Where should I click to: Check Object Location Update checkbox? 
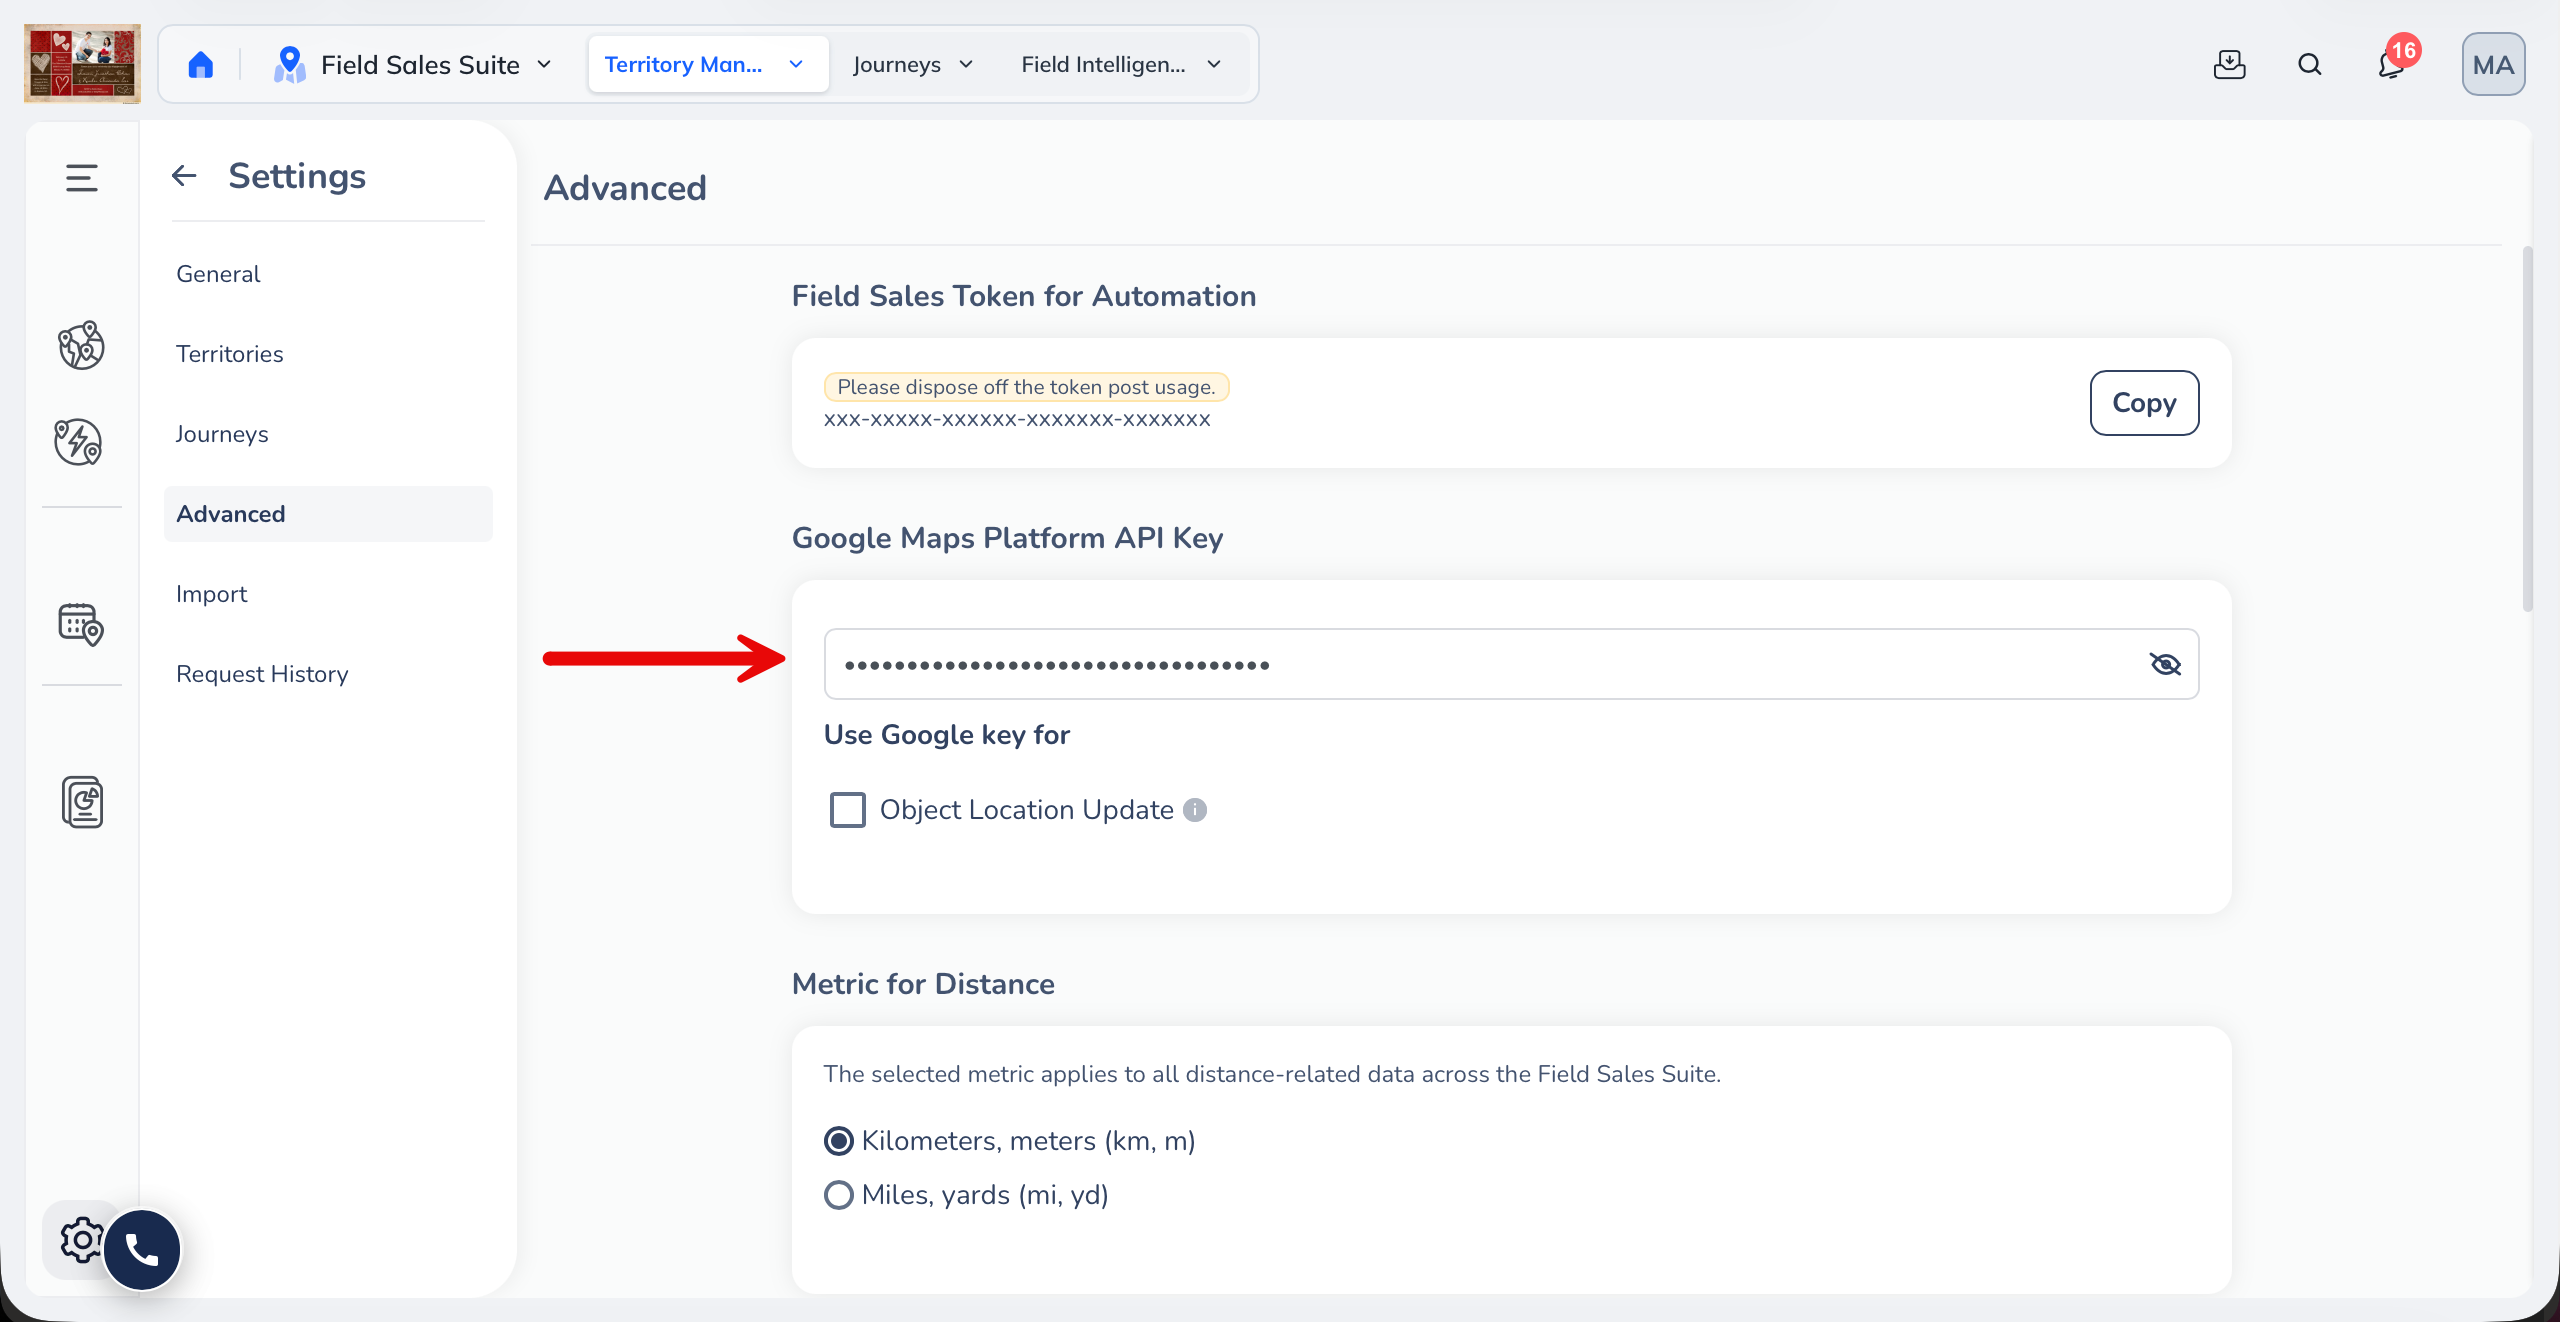(848, 810)
